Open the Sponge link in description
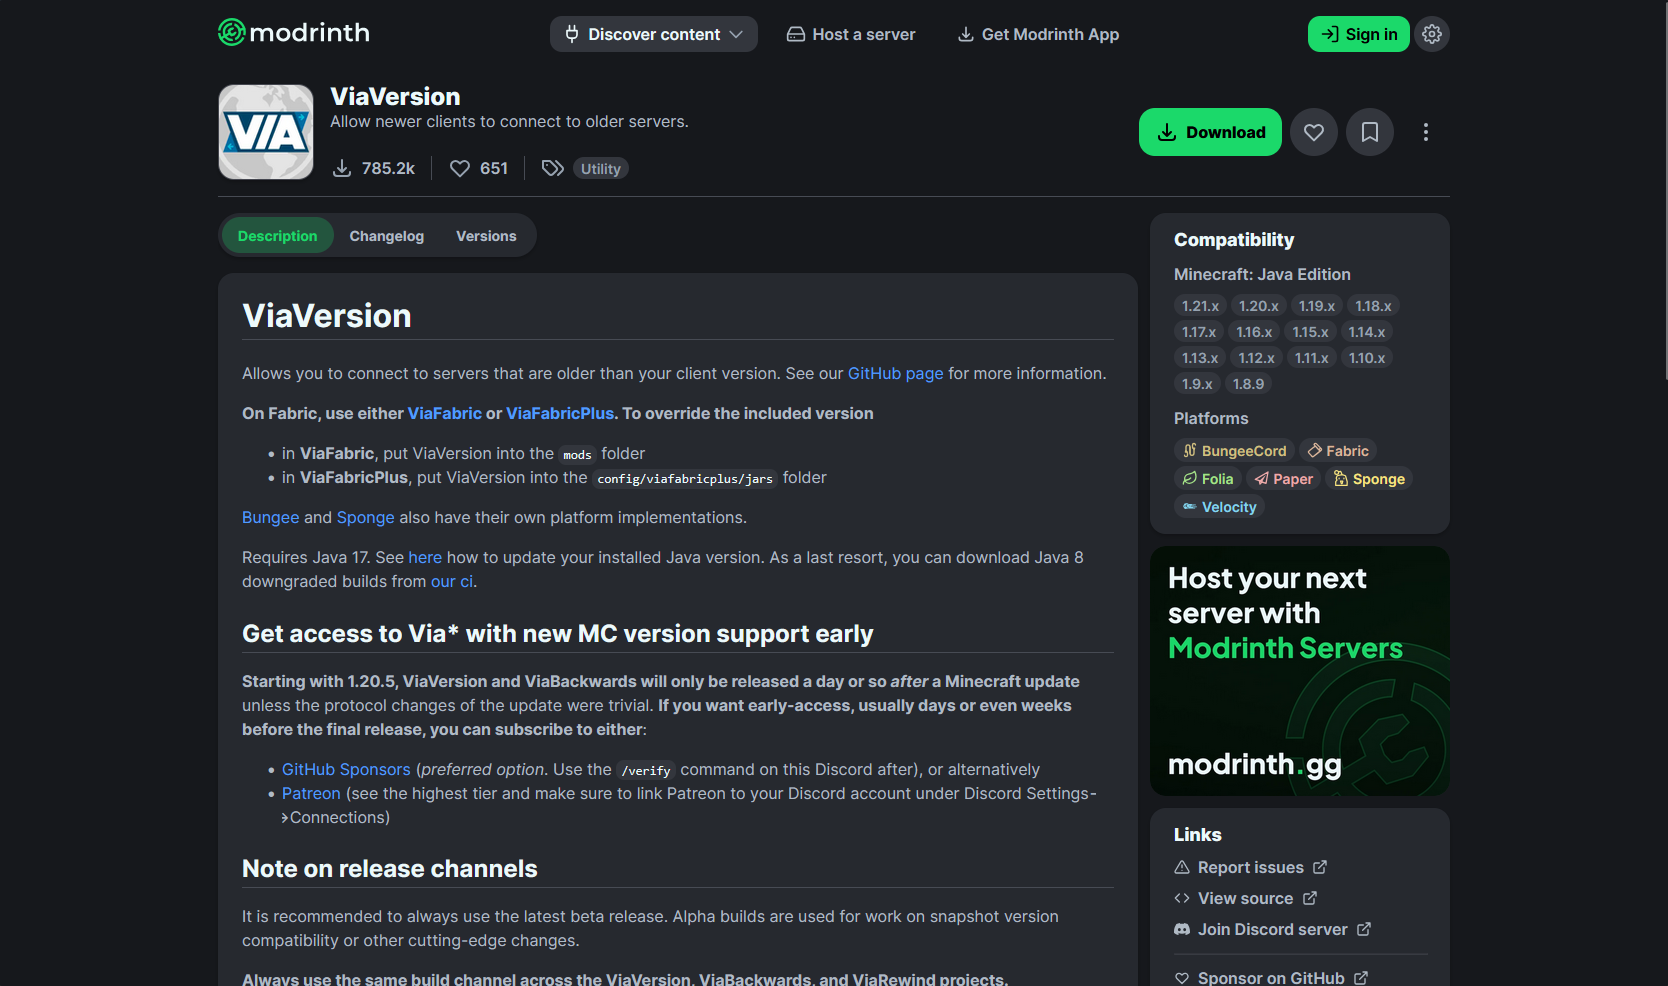Image resolution: width=1668 pixels, height=986 pixels. (366, 517)
